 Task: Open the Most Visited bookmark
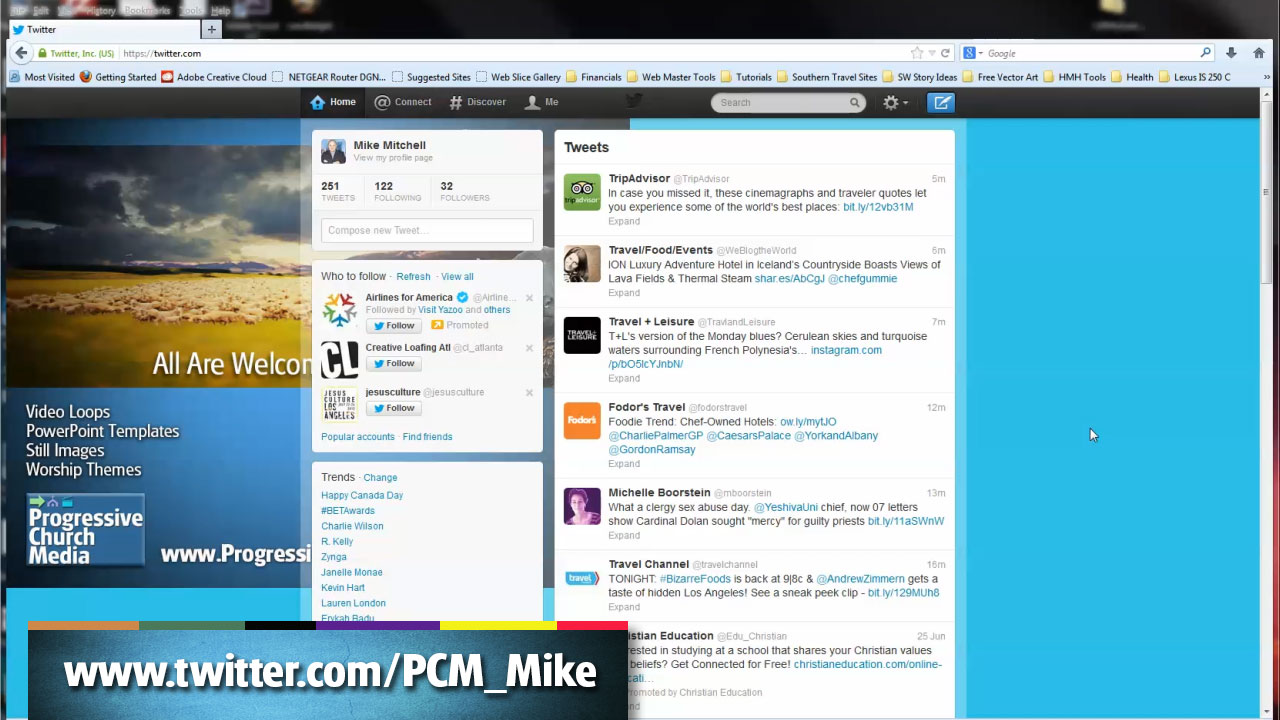point(42,77)
